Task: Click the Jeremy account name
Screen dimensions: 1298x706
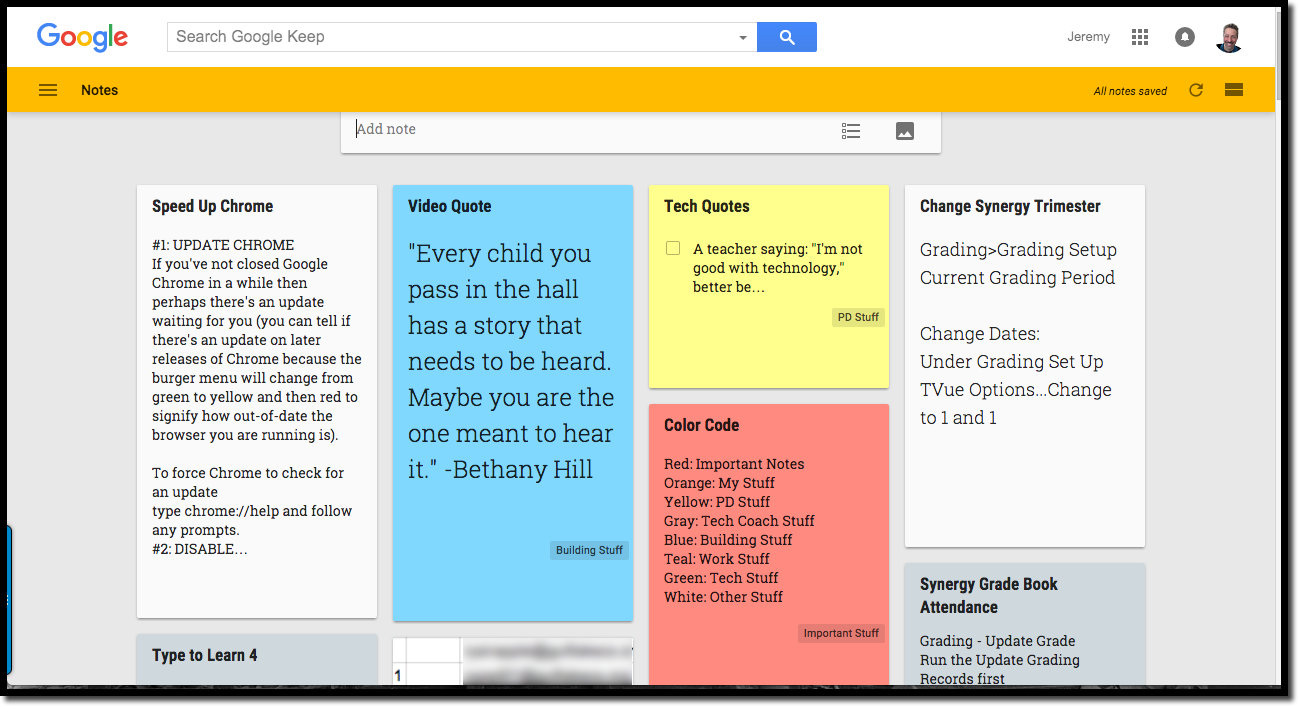Action: [1088, 37]
